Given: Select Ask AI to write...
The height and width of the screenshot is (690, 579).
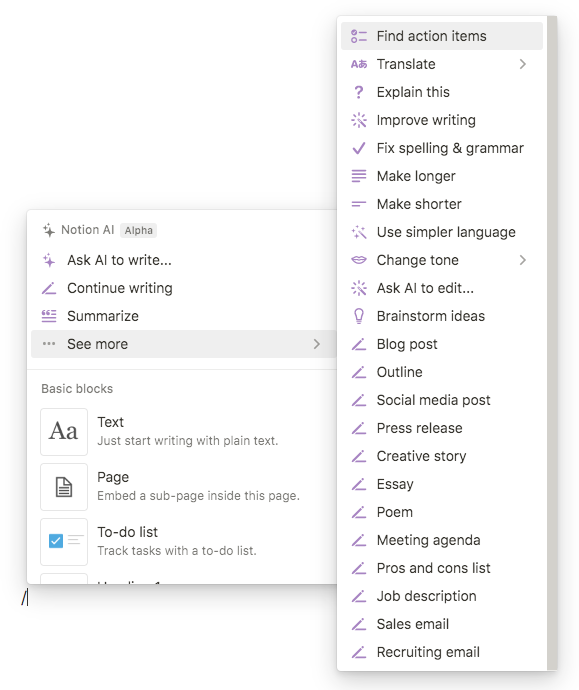Looking at the screenshot, I should (x=183, y=260).
